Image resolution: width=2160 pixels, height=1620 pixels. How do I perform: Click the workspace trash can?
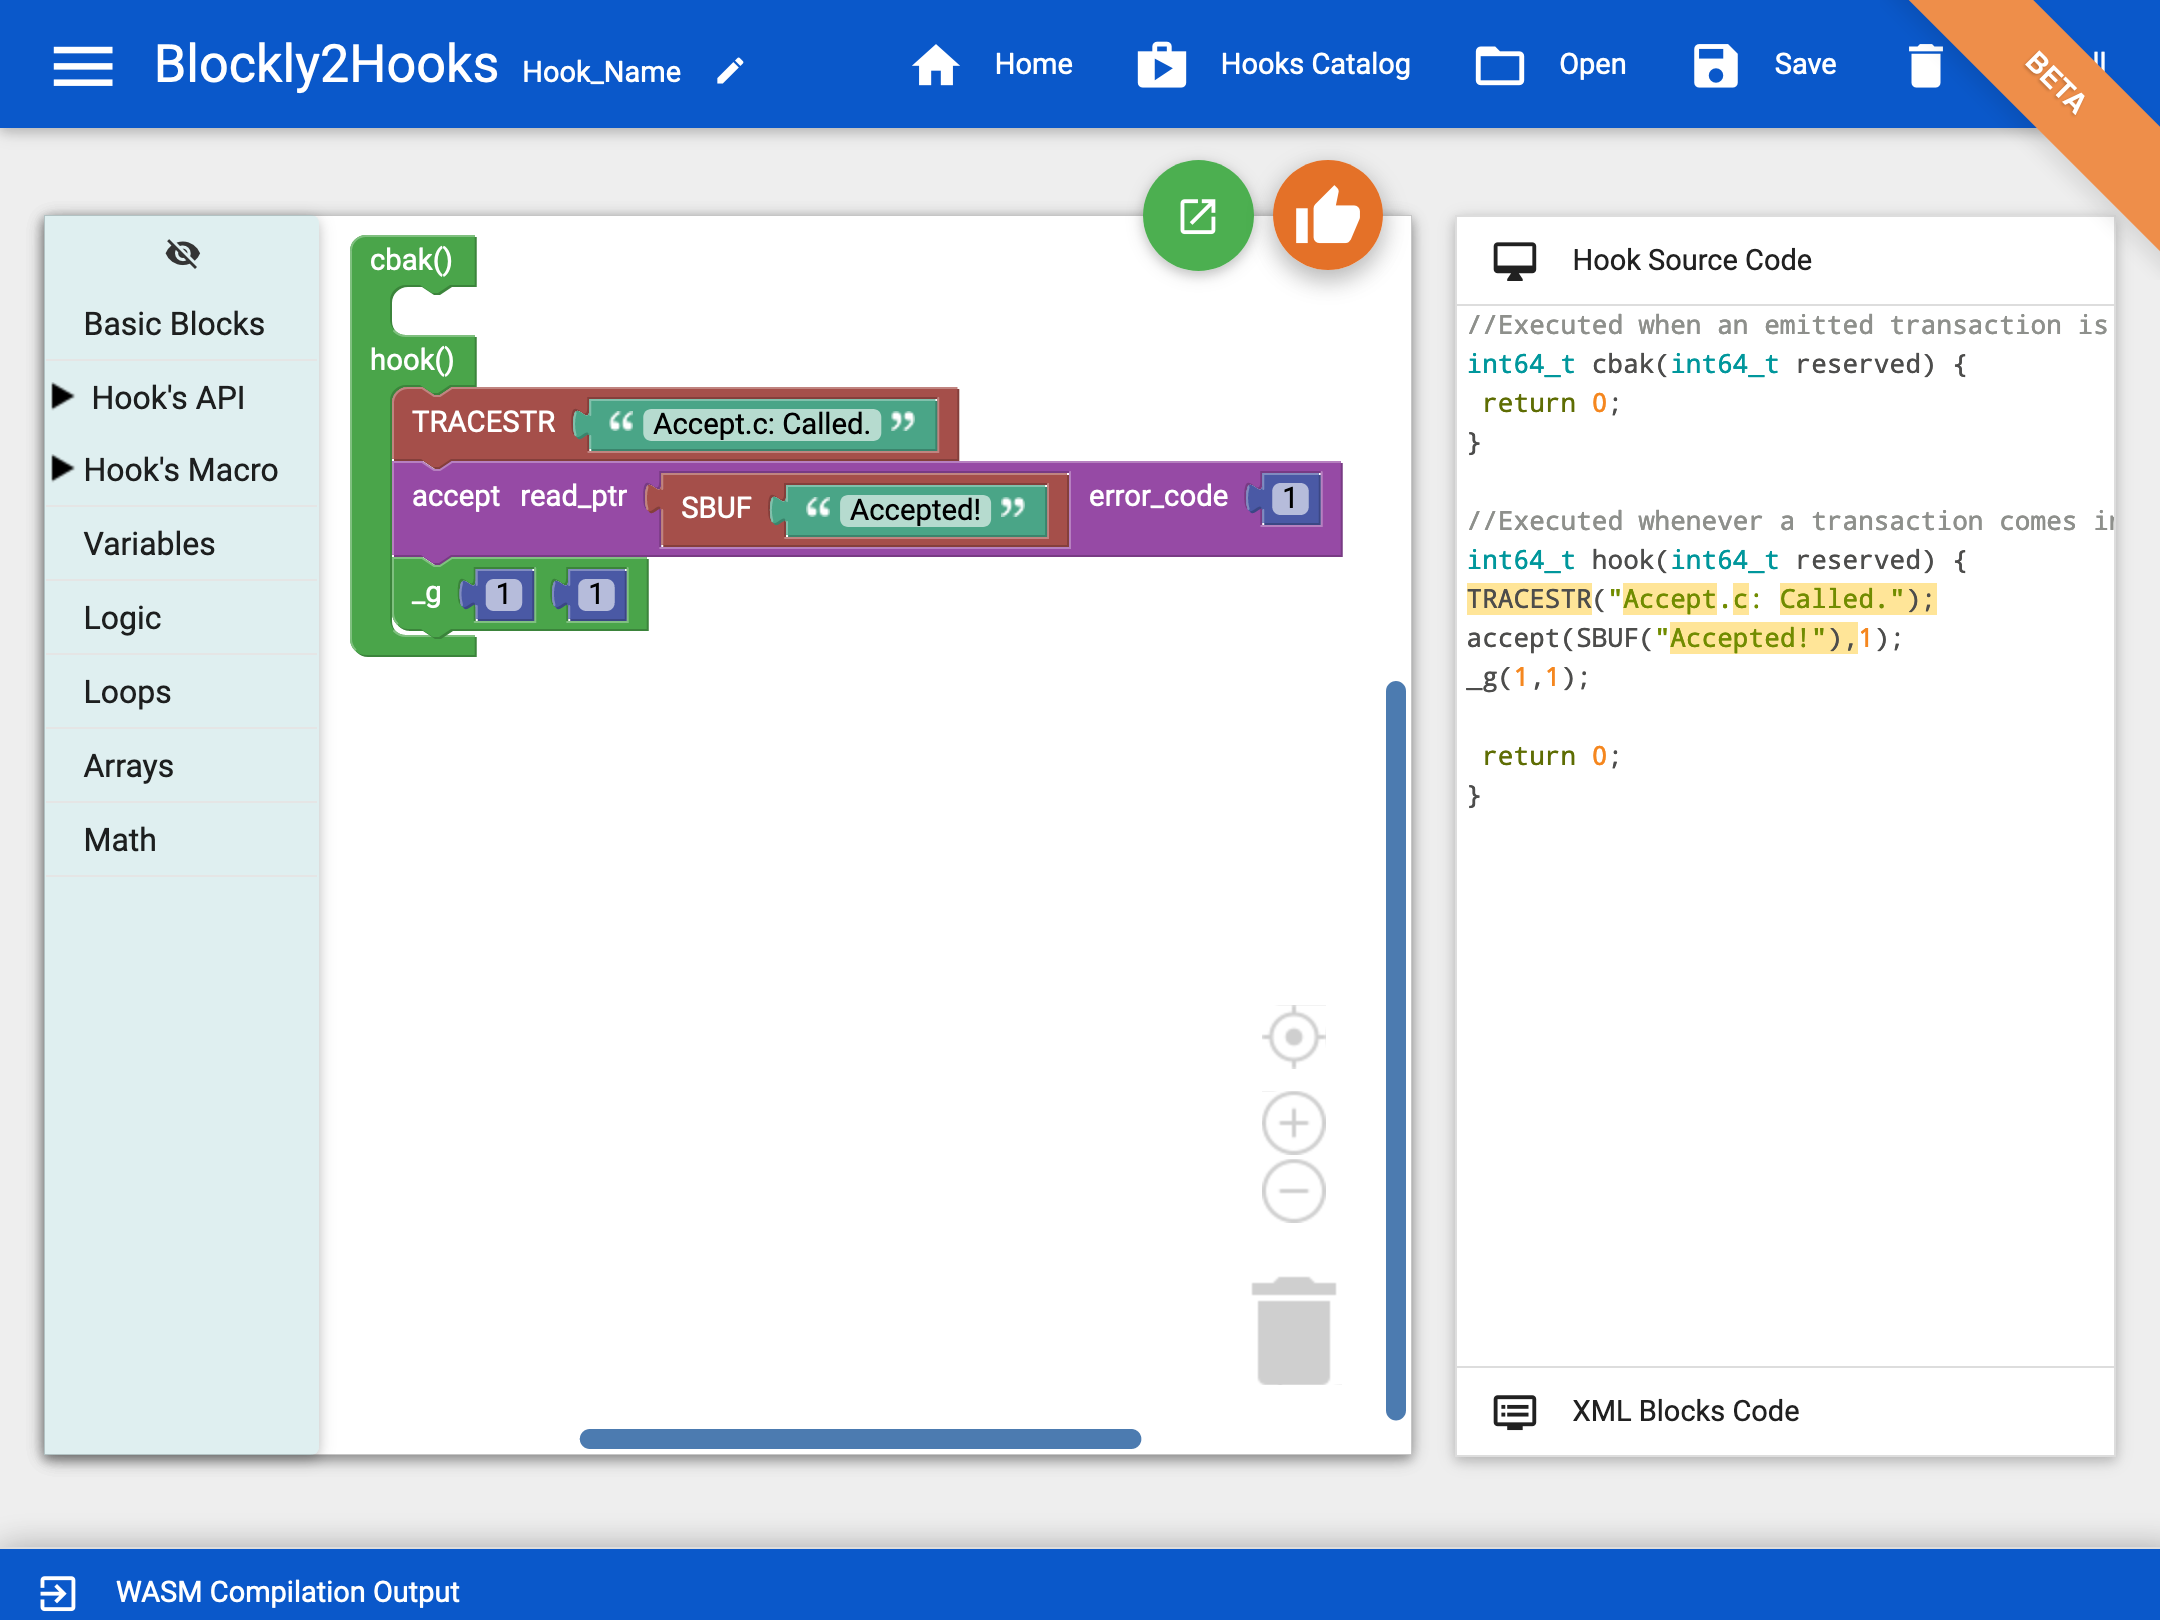point(1293,1331)
